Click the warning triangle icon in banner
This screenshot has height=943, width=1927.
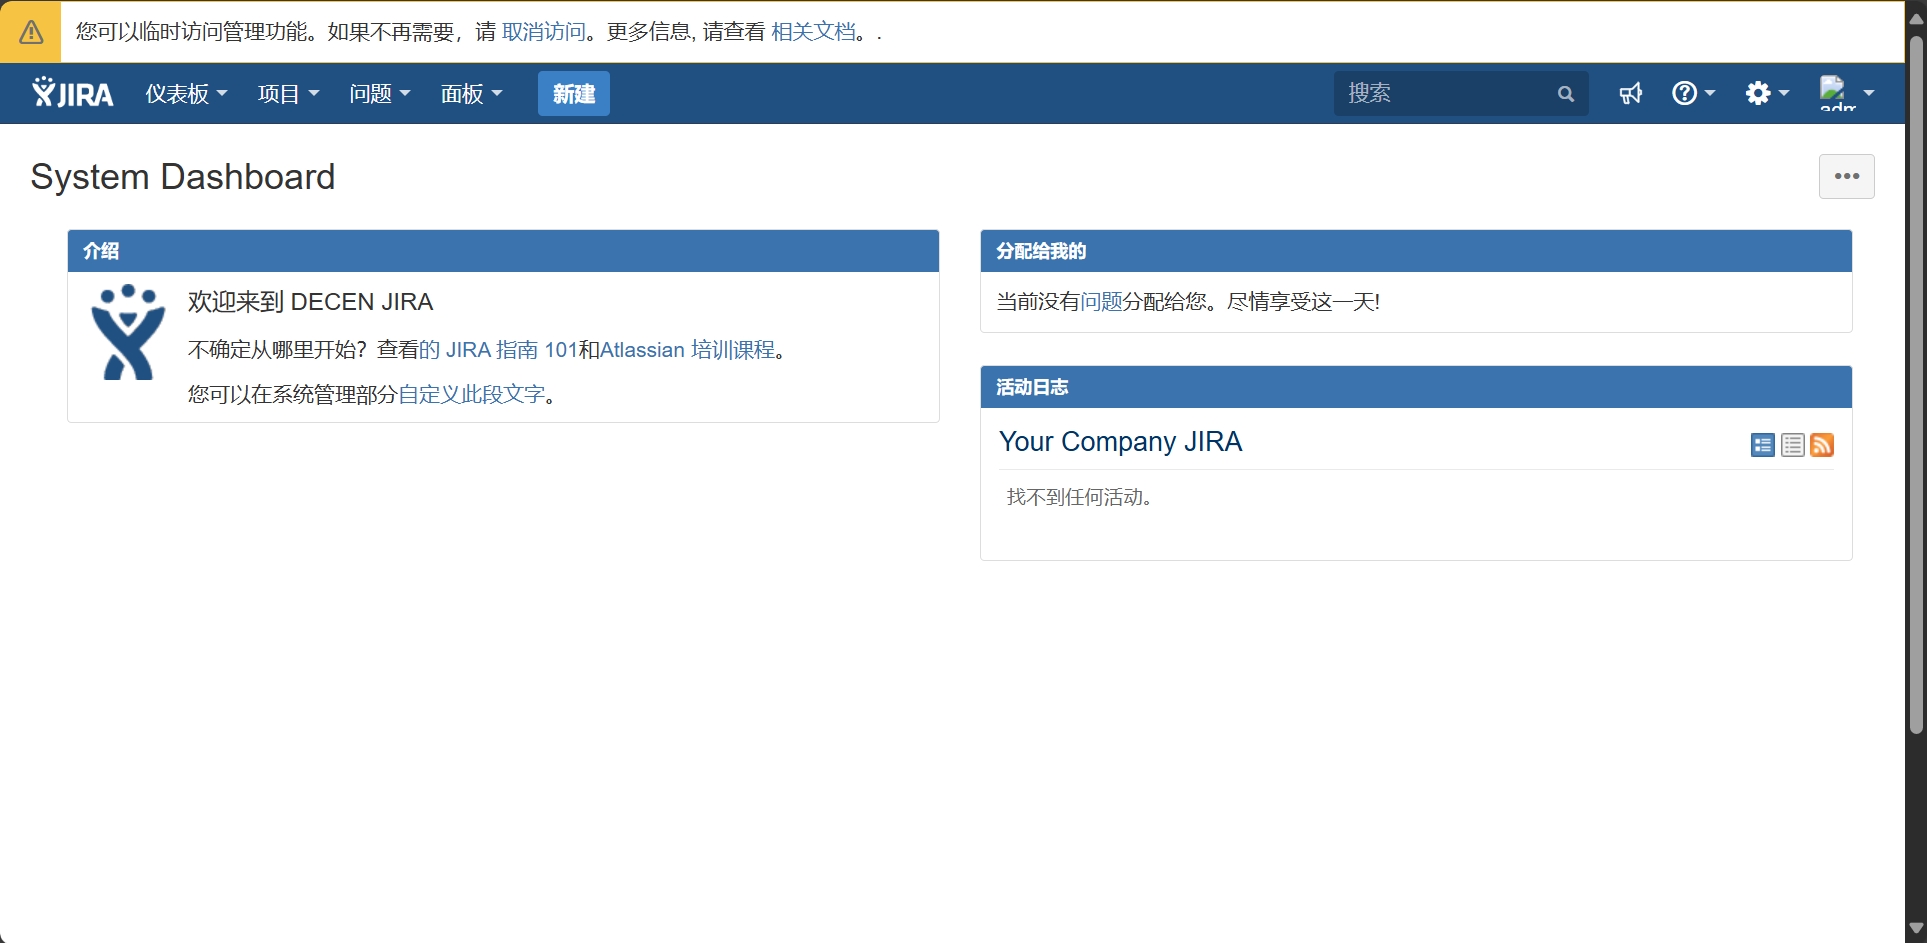pos(31,32)
